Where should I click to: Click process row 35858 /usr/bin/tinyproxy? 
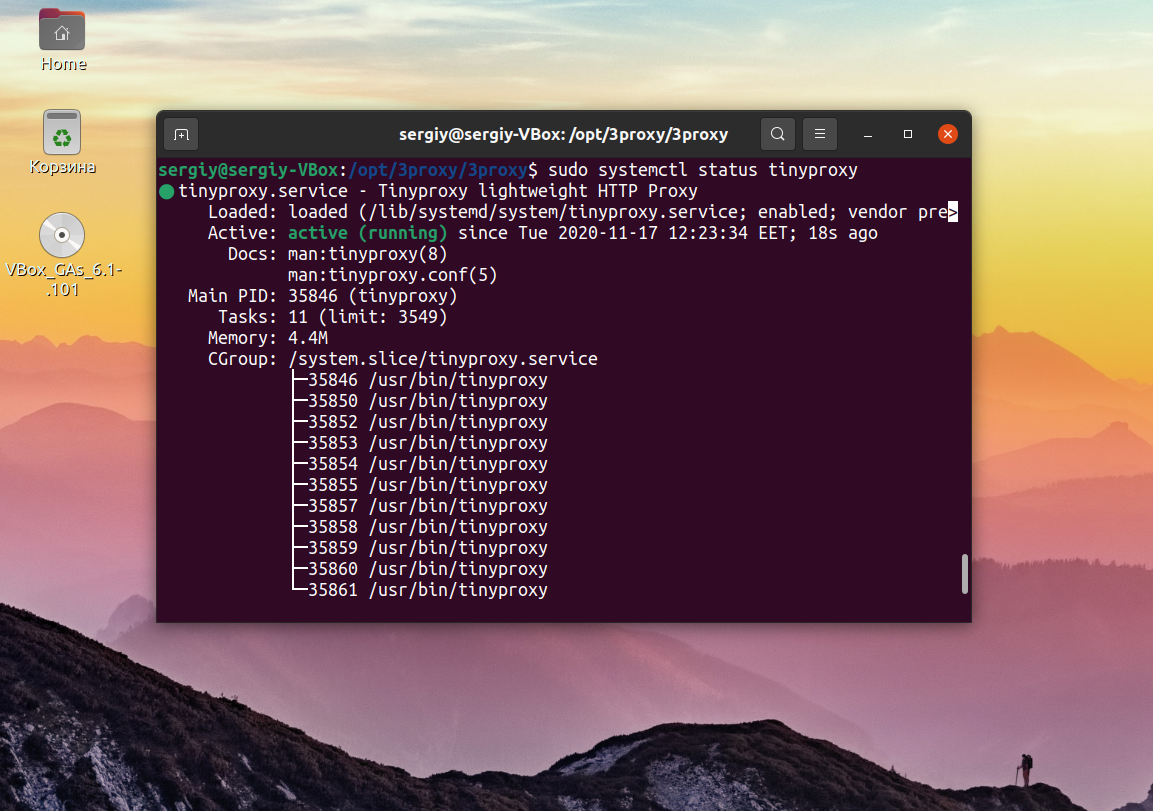coord(428,526)
